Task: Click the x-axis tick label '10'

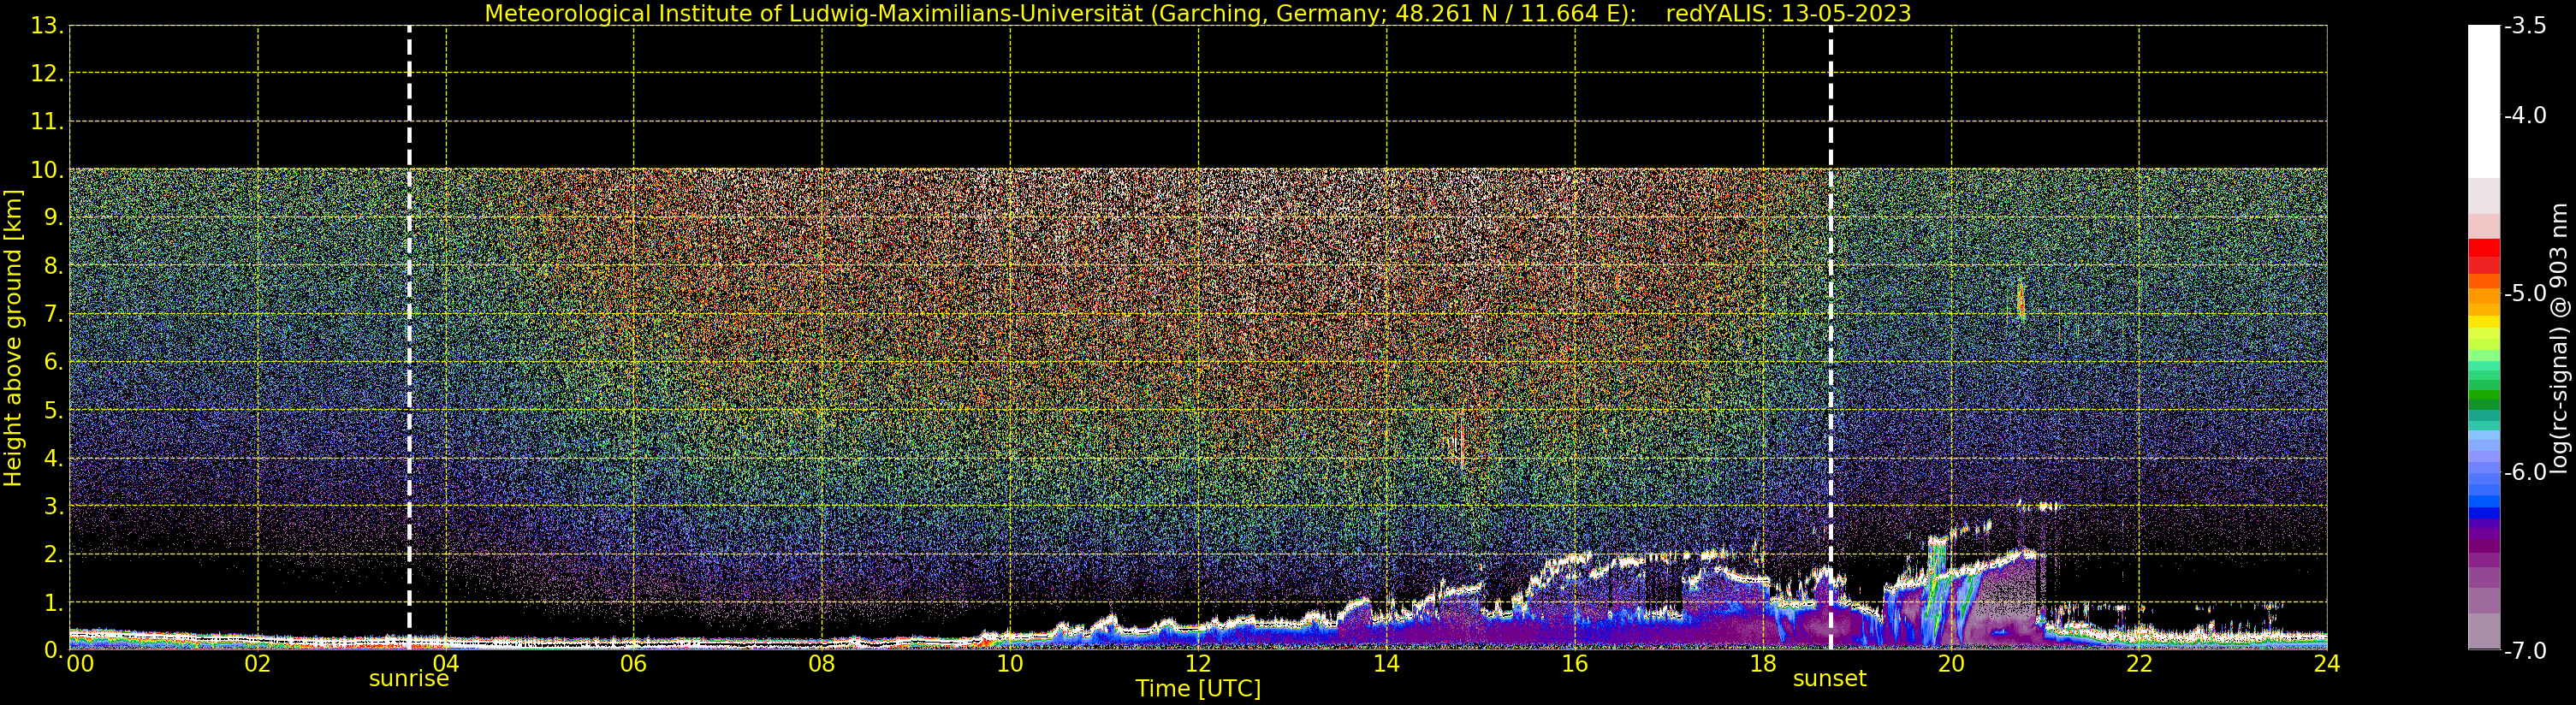Action: (x=1010, y=664)
